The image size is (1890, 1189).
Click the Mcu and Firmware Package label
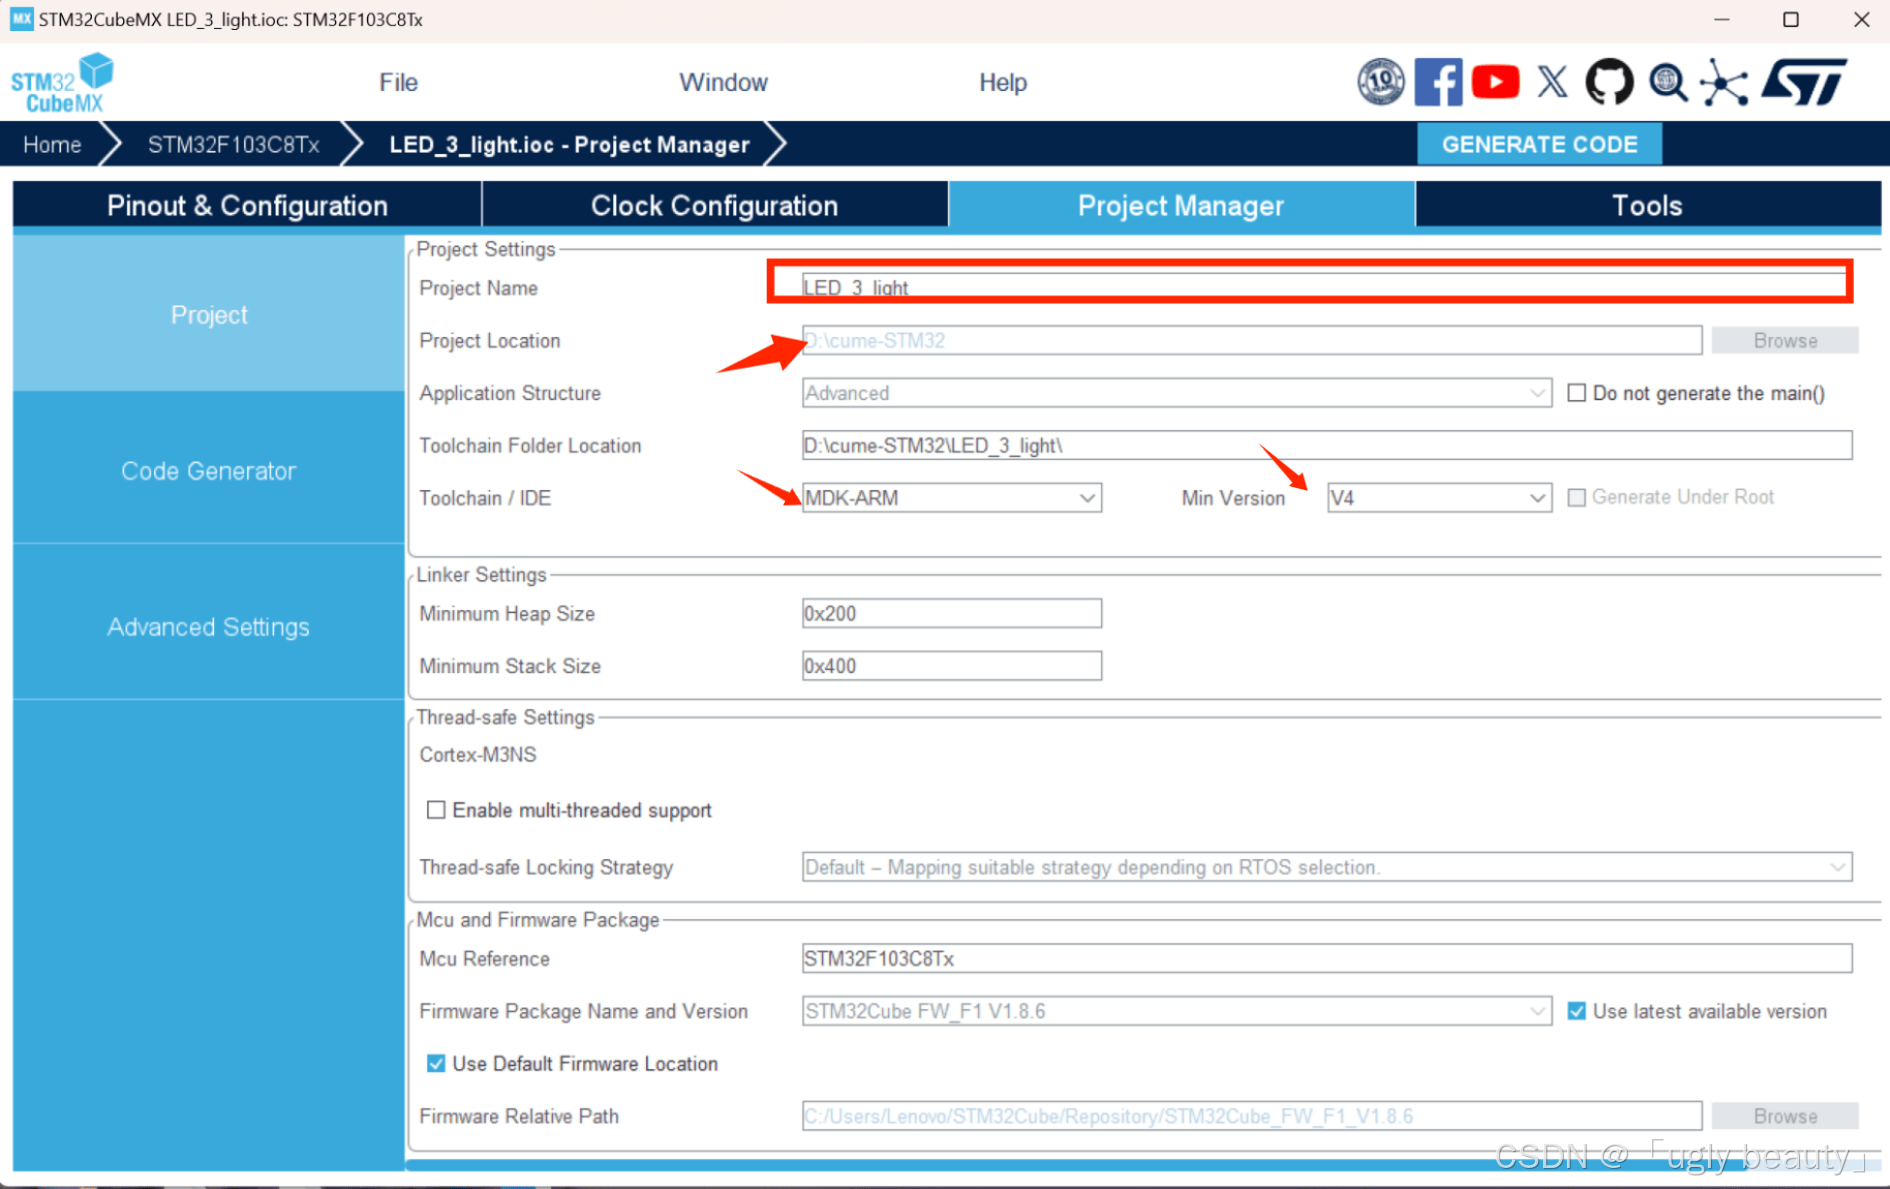[x=537, y=919]
